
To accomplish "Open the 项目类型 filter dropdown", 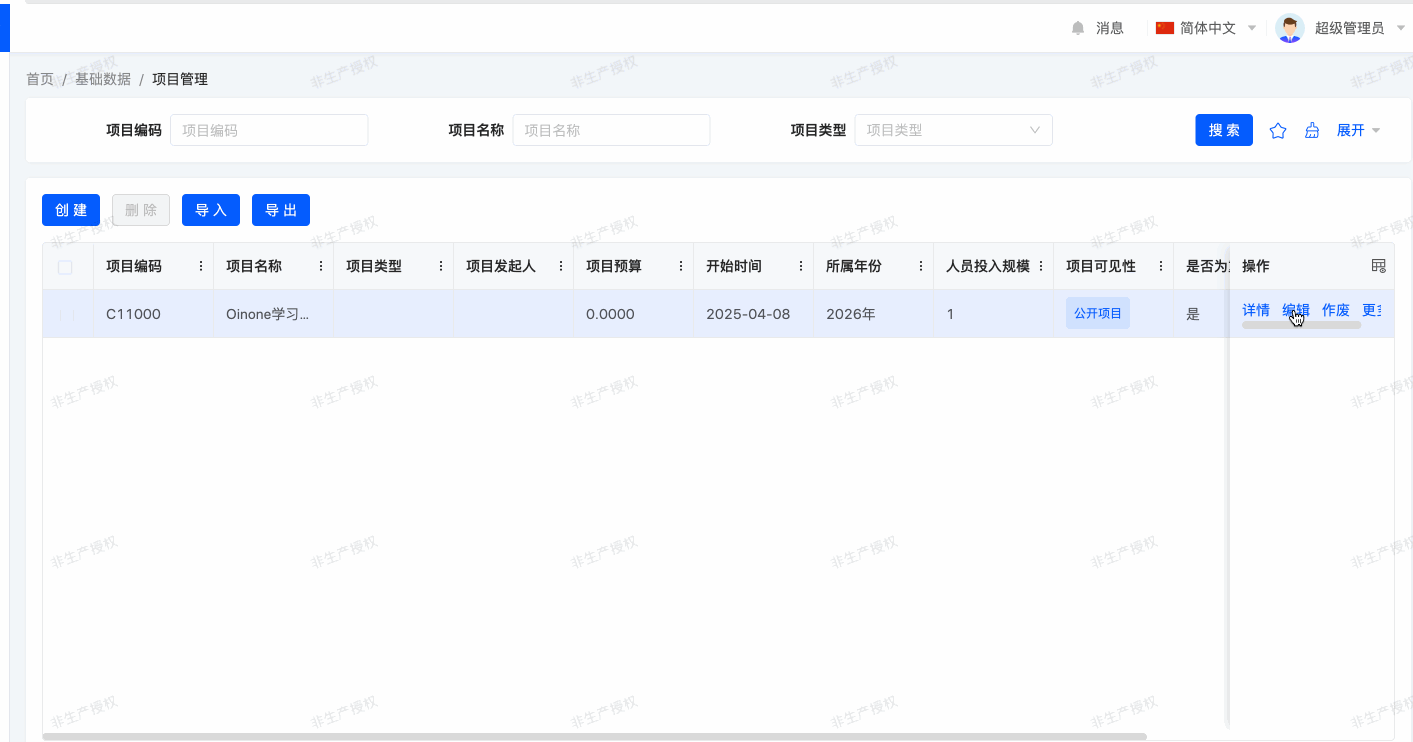I will point(952,130).
